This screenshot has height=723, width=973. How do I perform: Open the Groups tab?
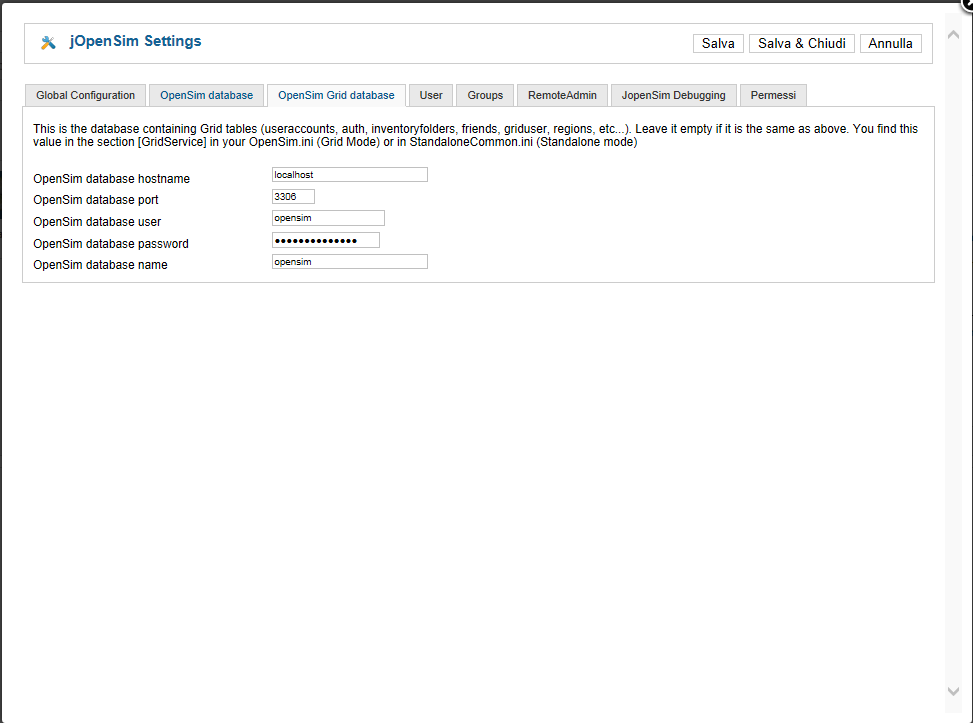click(485, 96)
